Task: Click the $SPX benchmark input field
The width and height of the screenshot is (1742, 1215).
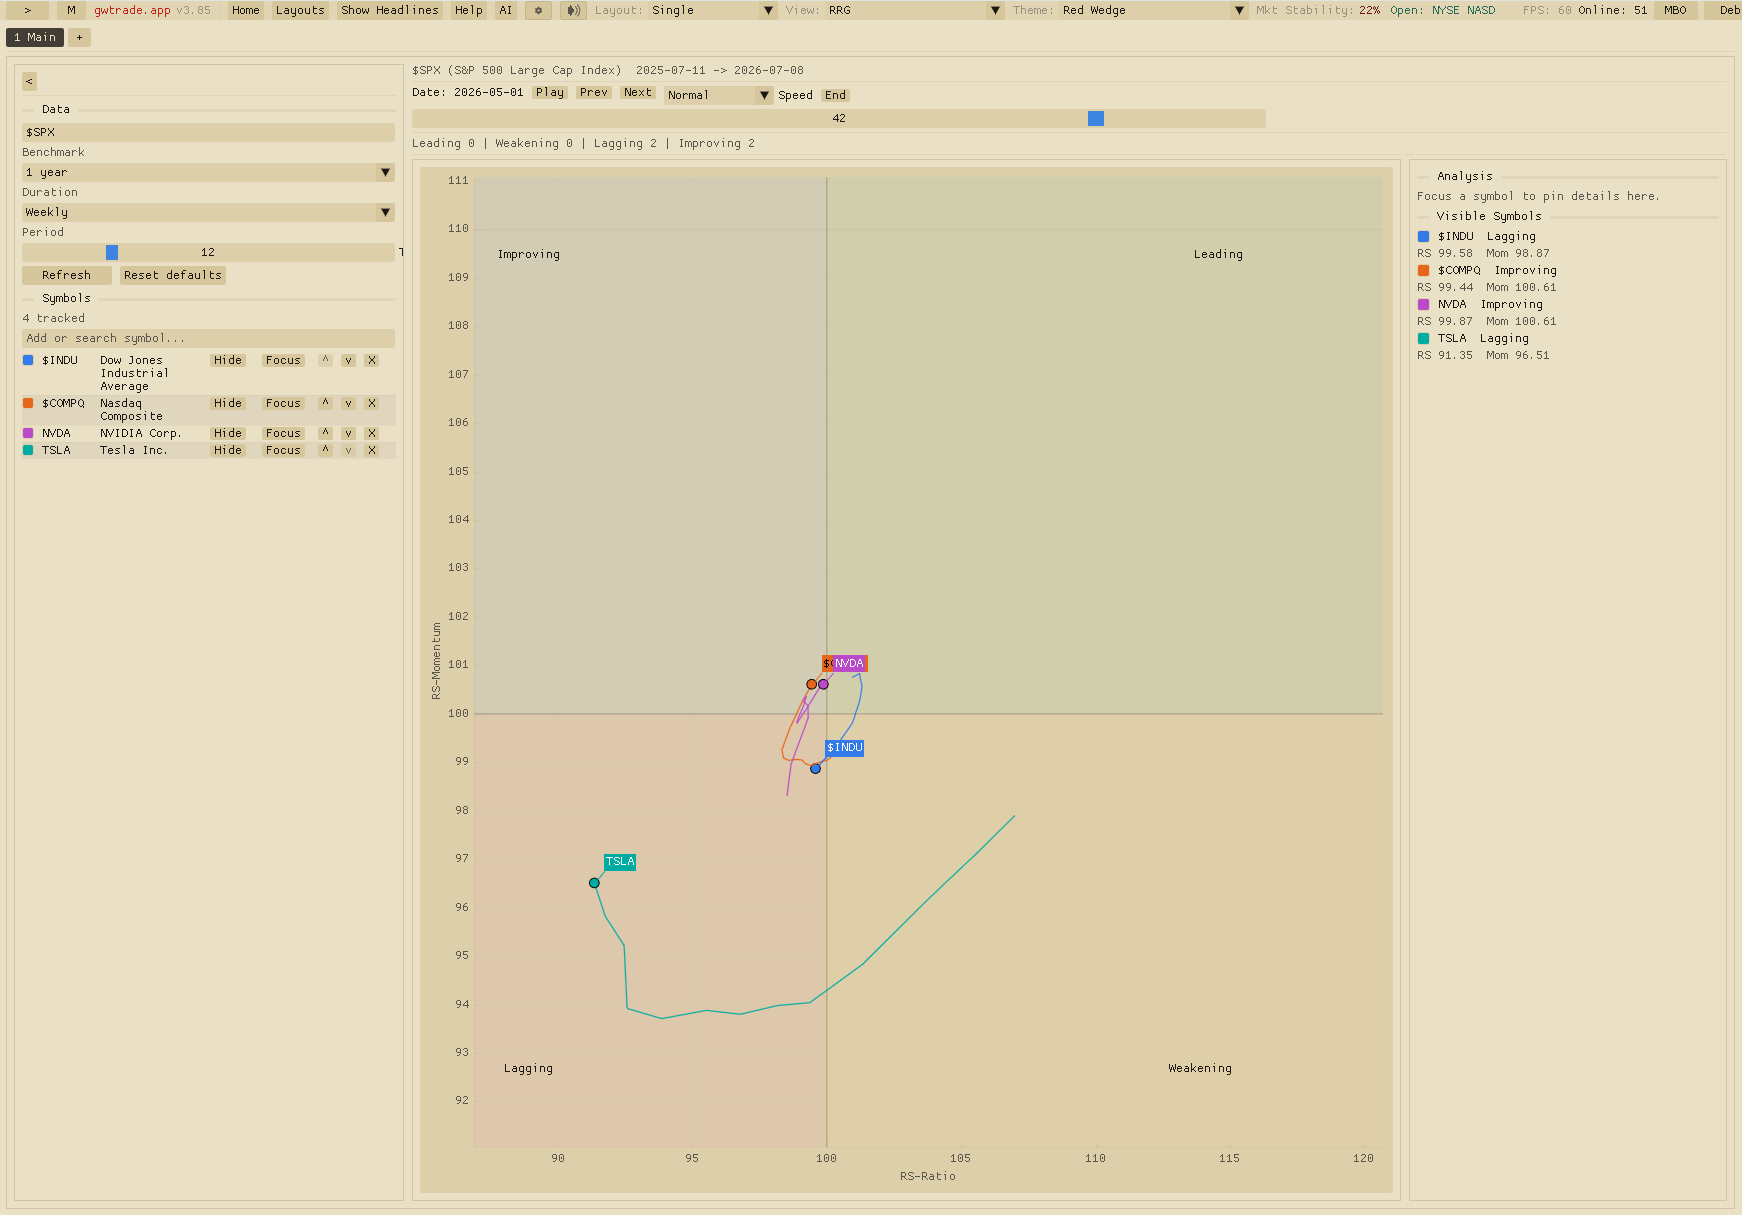Action: tap(208, 132)
